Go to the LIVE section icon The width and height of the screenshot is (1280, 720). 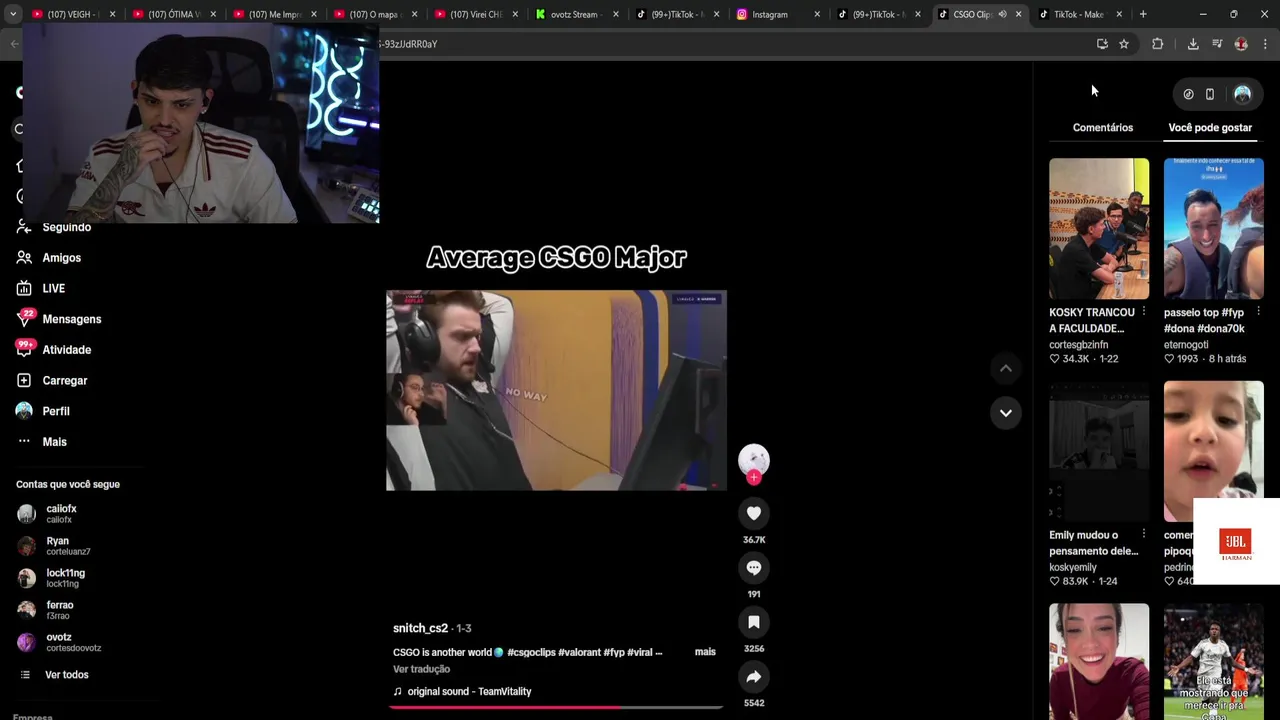[24, 288]
